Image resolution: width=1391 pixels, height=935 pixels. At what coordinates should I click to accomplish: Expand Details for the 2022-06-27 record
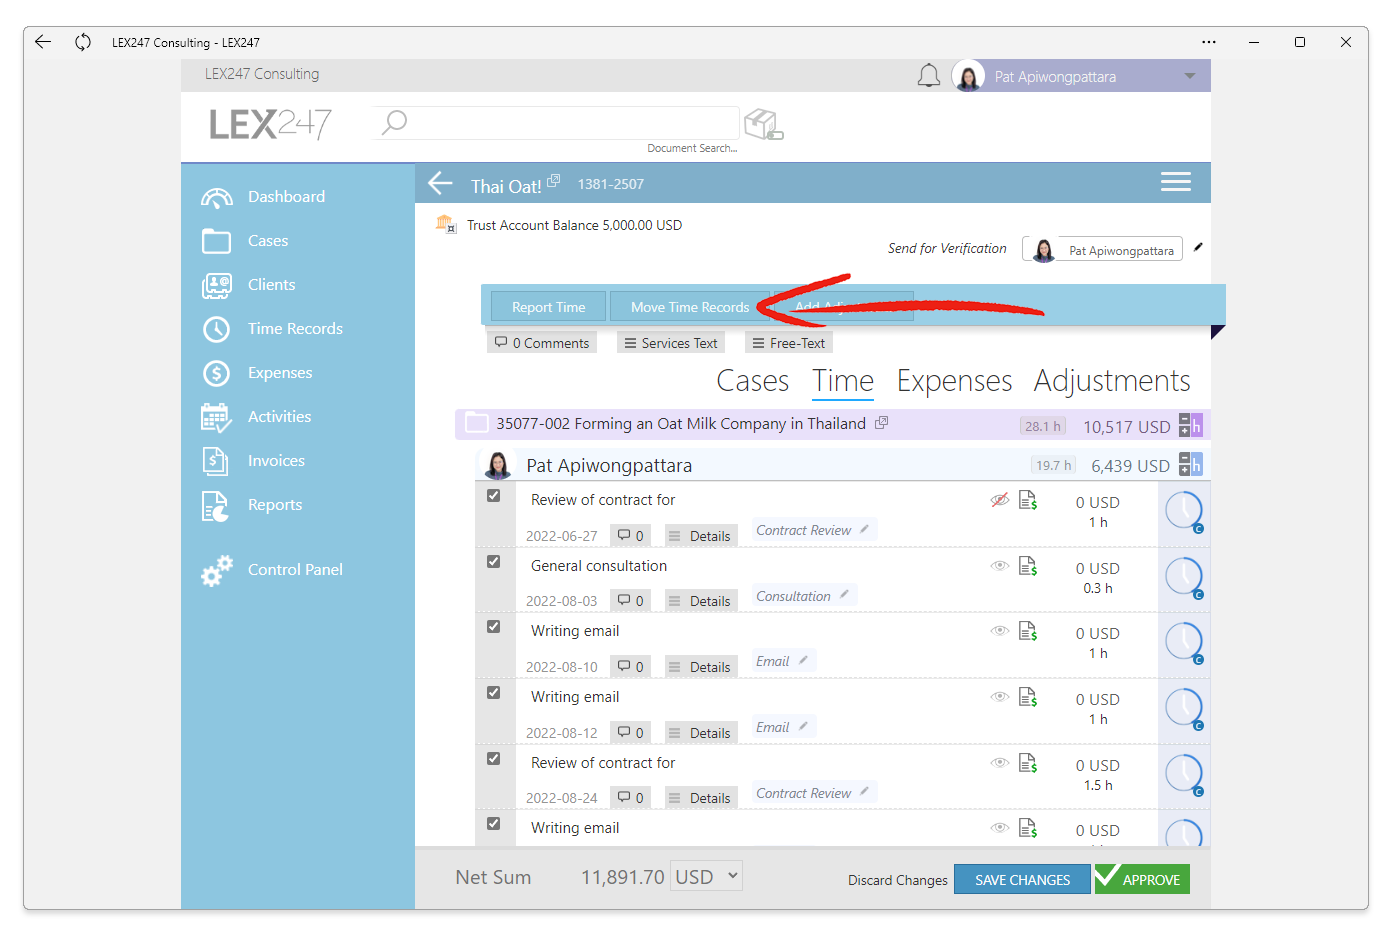pyautogui.click(x=700, y=536)
